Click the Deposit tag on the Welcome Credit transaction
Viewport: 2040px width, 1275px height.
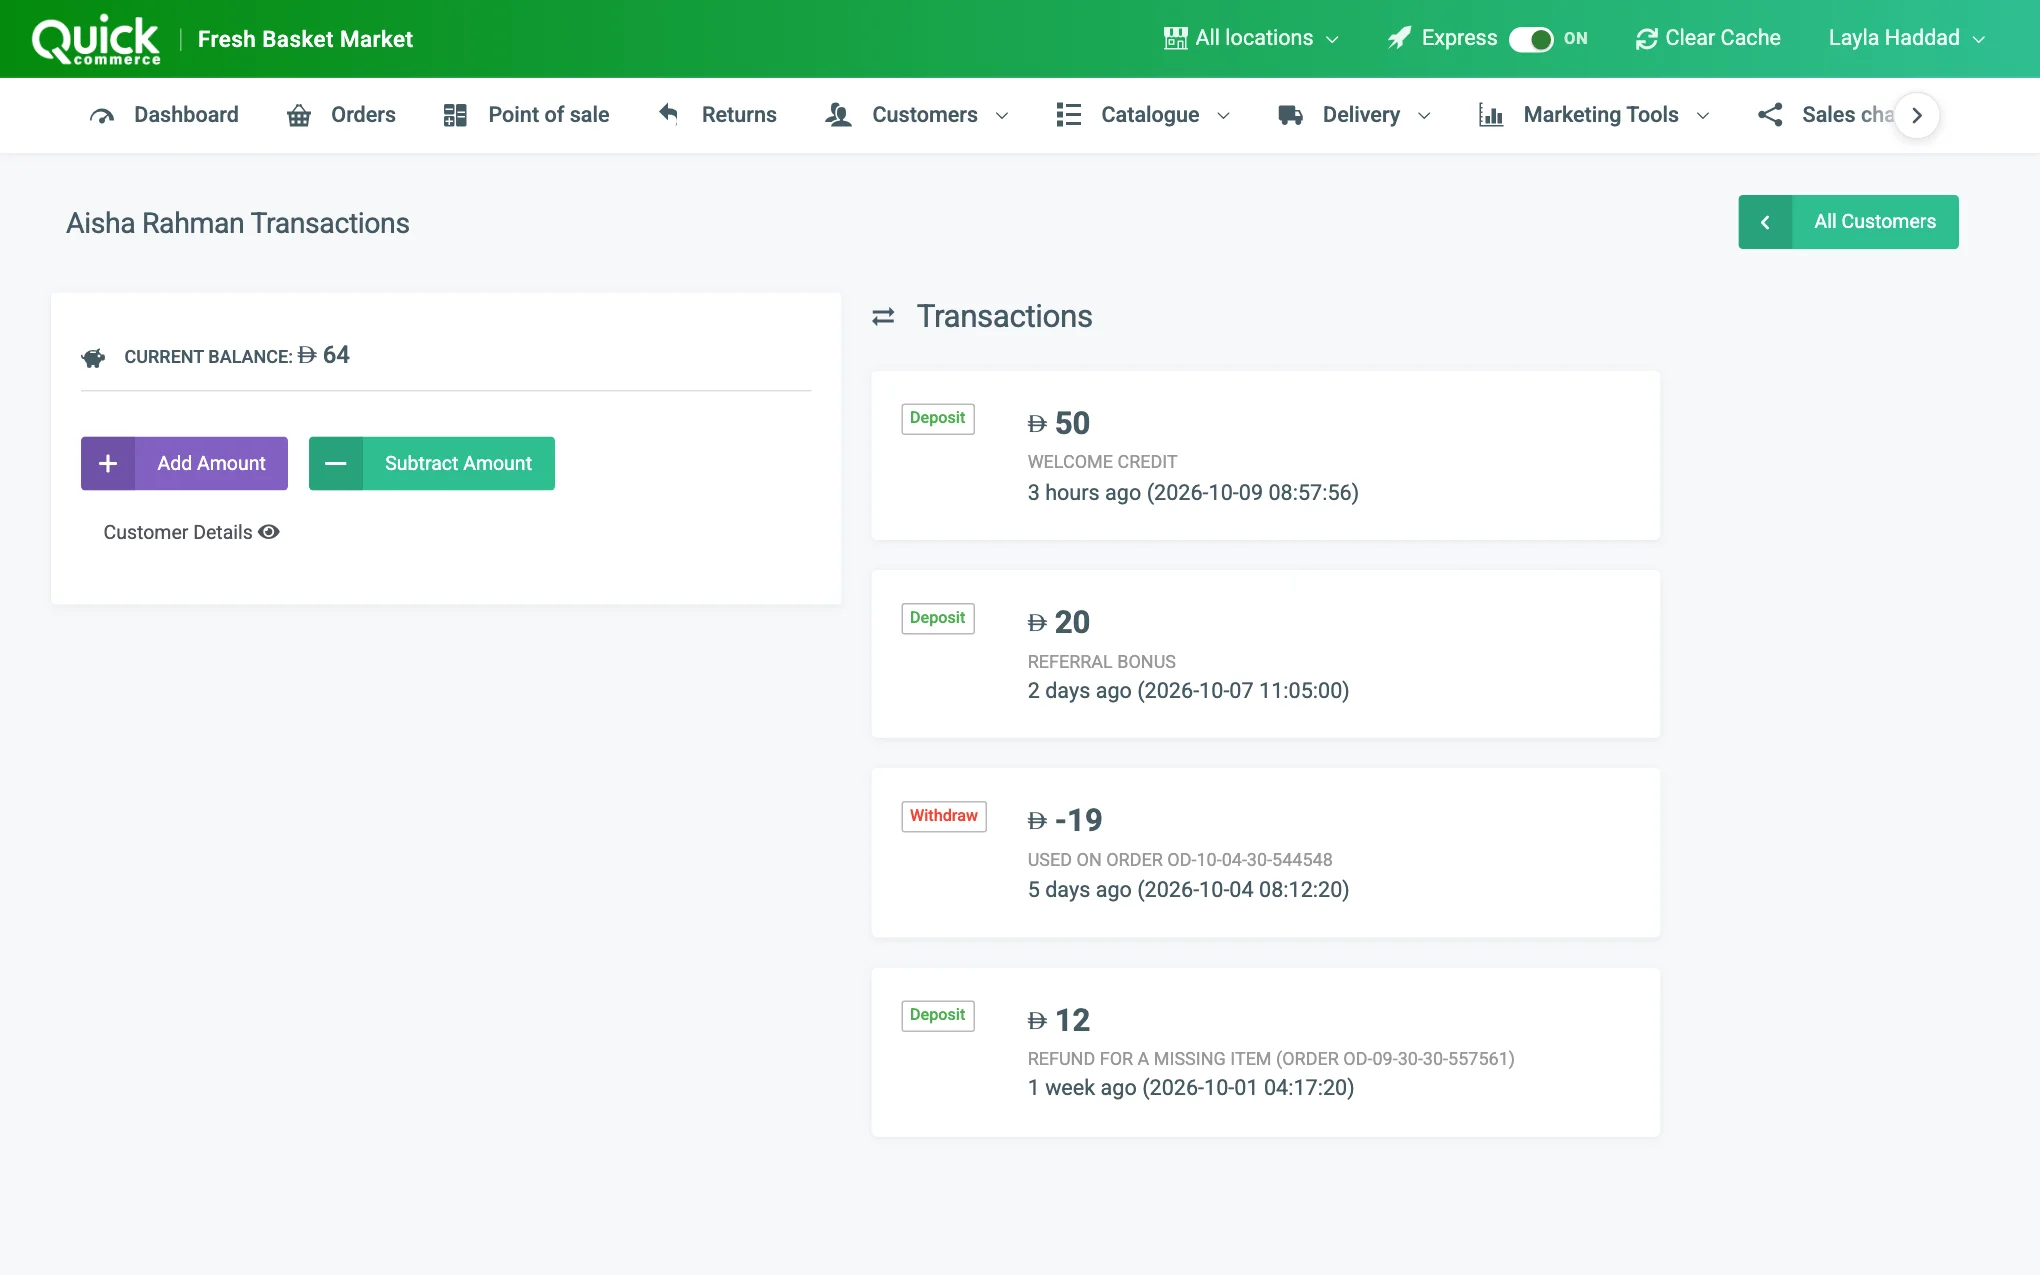pos(938,418)
